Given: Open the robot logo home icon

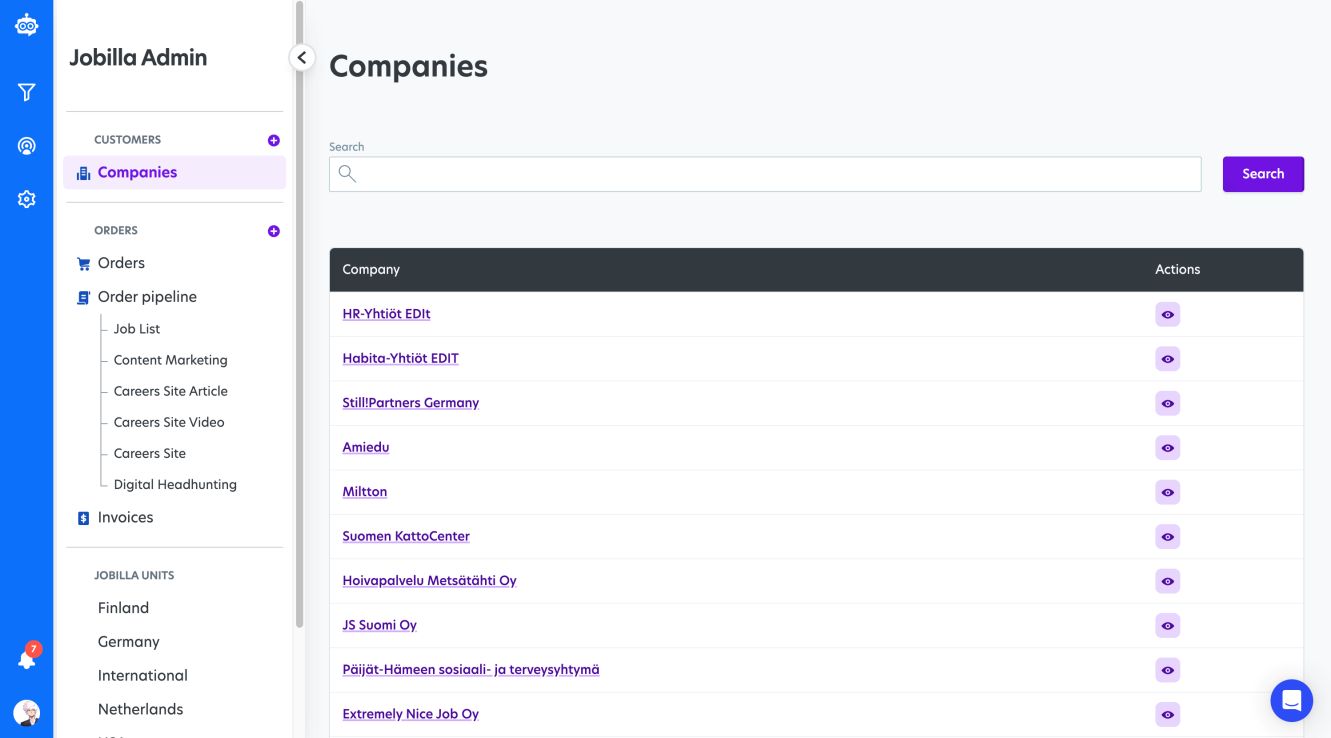Looking at the screenshot, I should [x=27, y=26].
